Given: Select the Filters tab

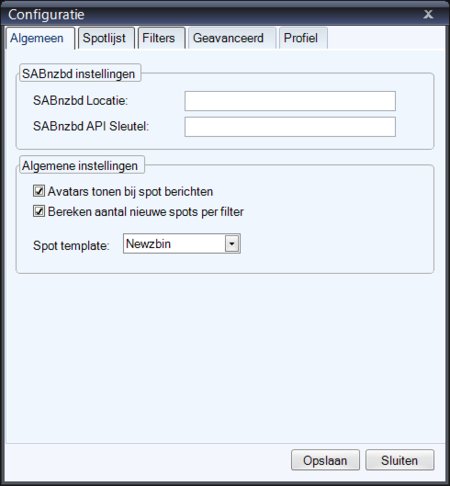Looking at the screenshot, I should coord(161,38).
